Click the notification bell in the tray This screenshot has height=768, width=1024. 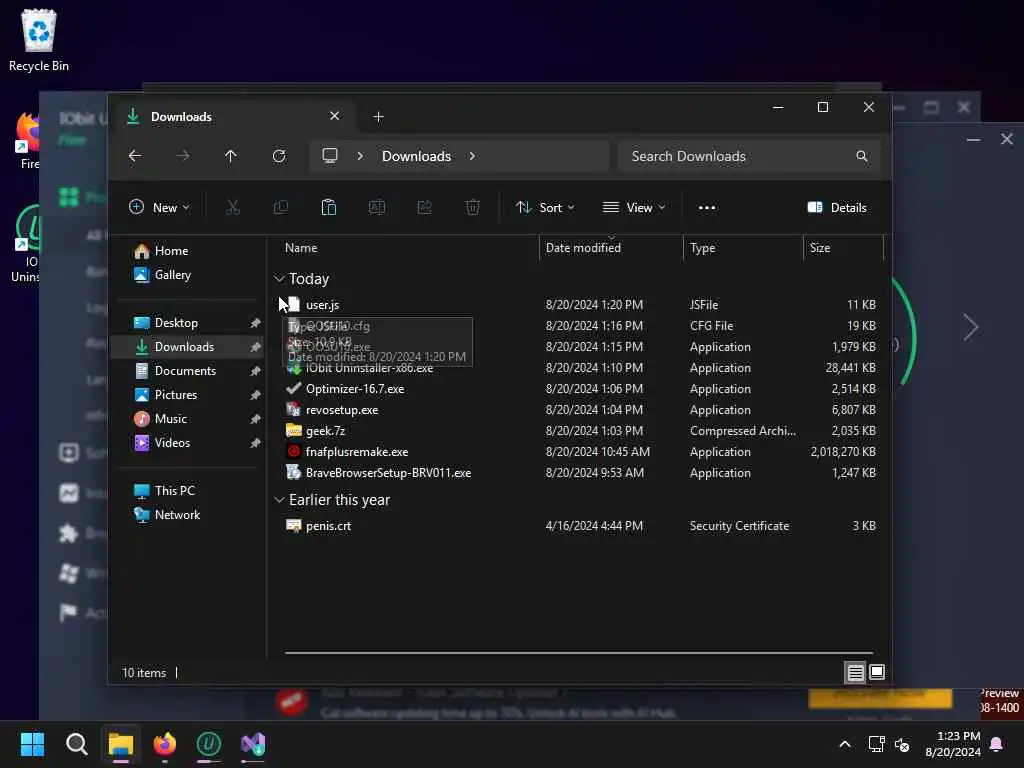click(x=997, y=744)
